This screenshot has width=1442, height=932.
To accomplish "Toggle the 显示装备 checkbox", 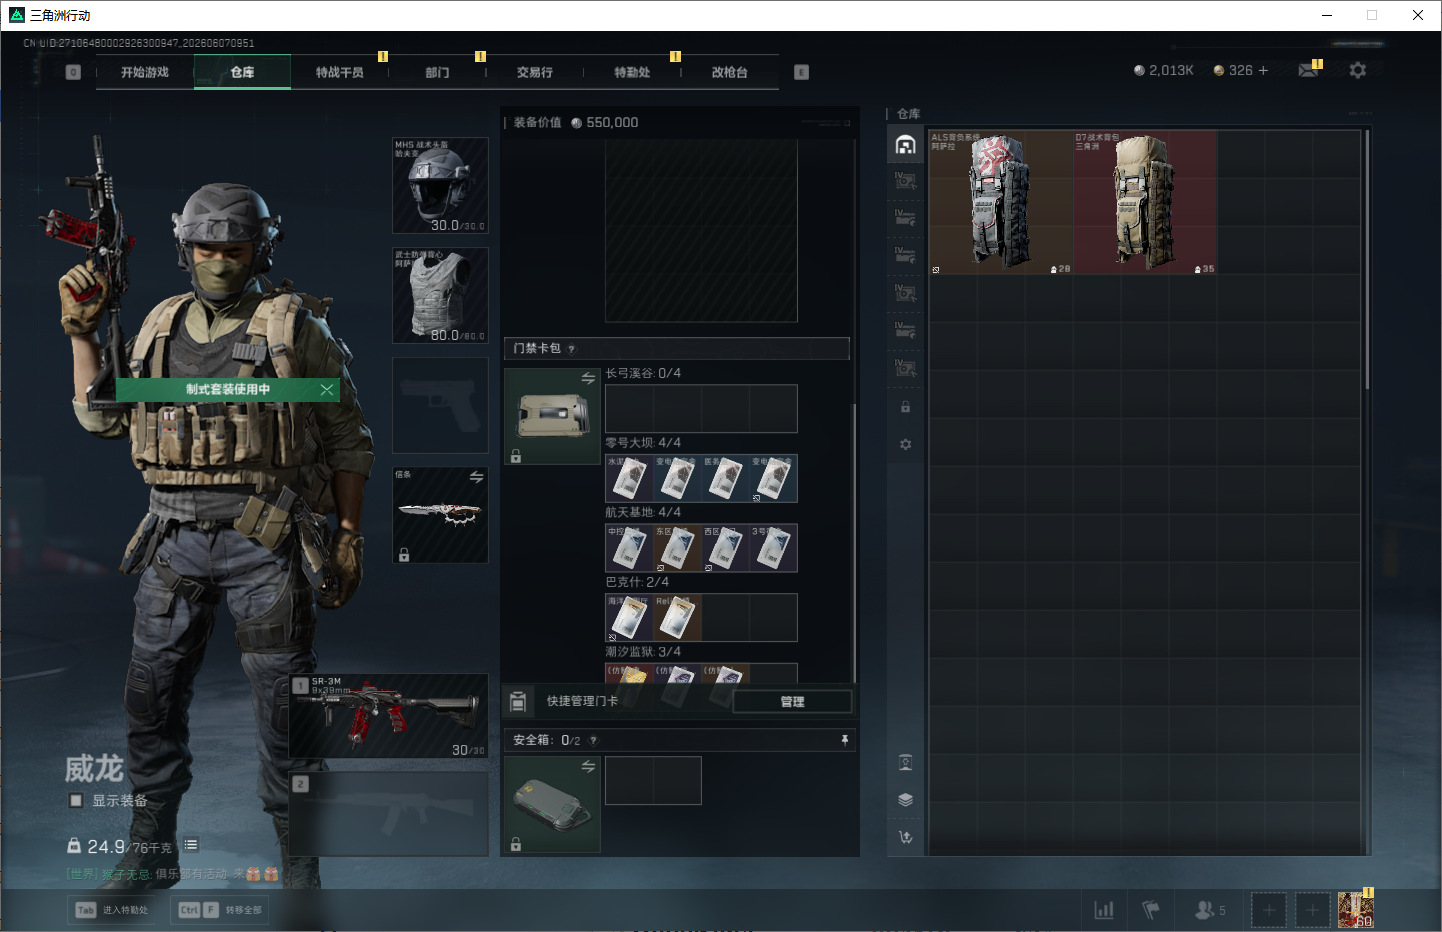I will coord(76,800).
